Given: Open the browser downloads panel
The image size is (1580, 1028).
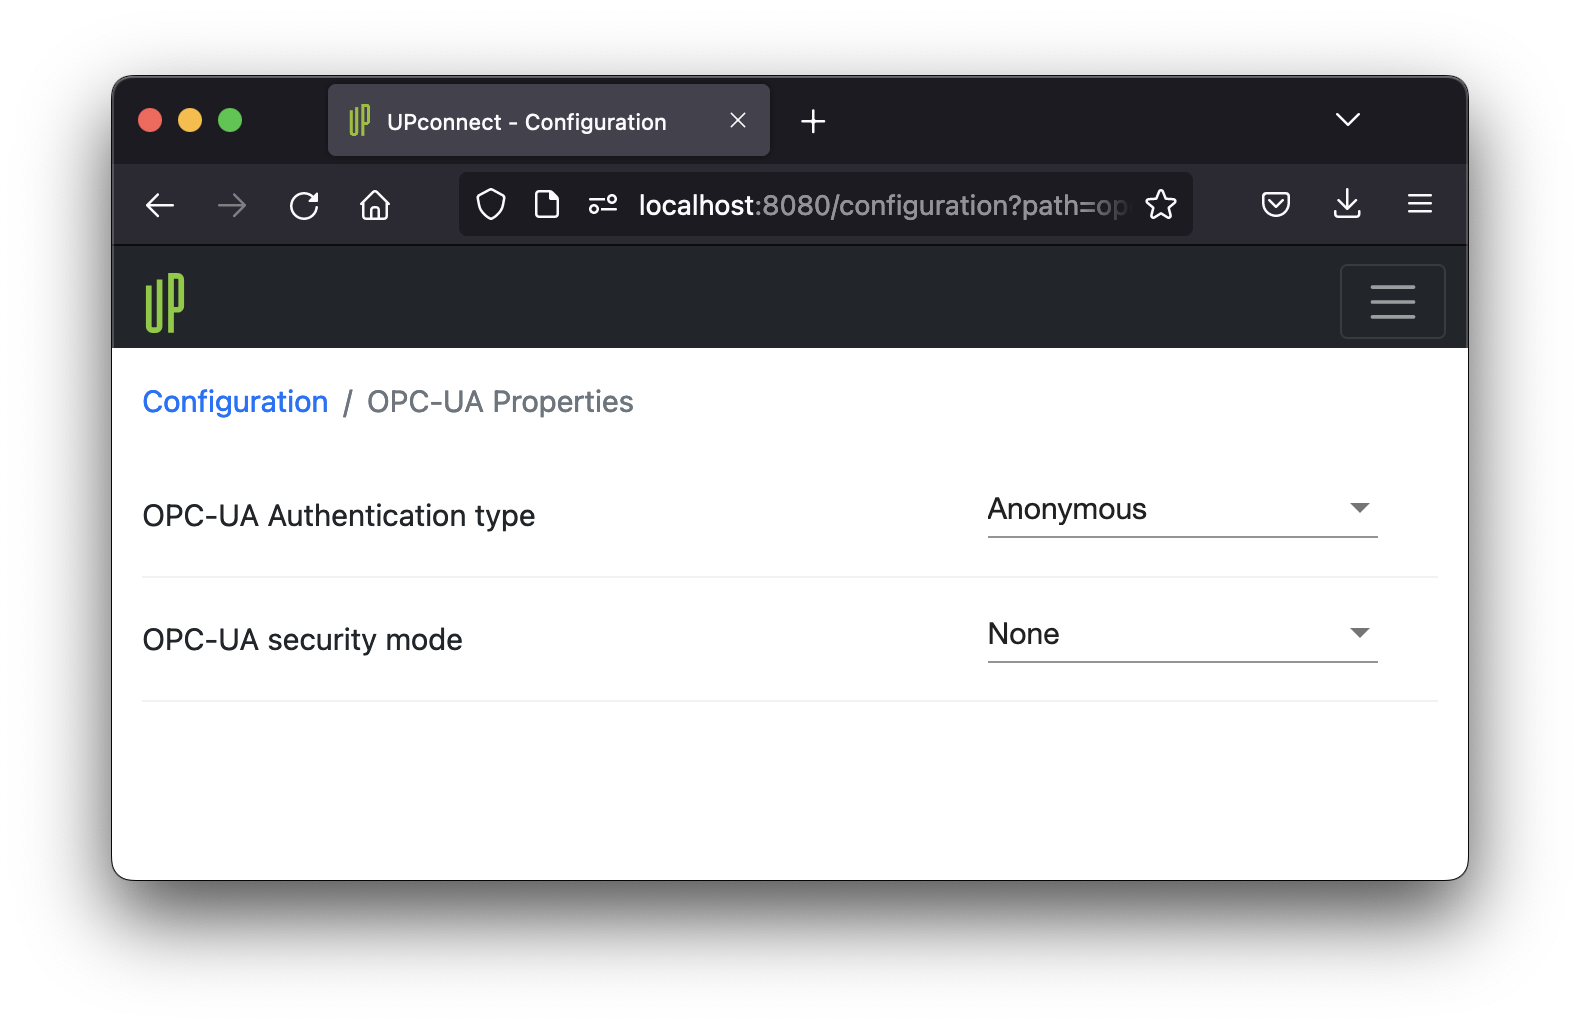Looking at the screenshot, I should (1347, 205).
